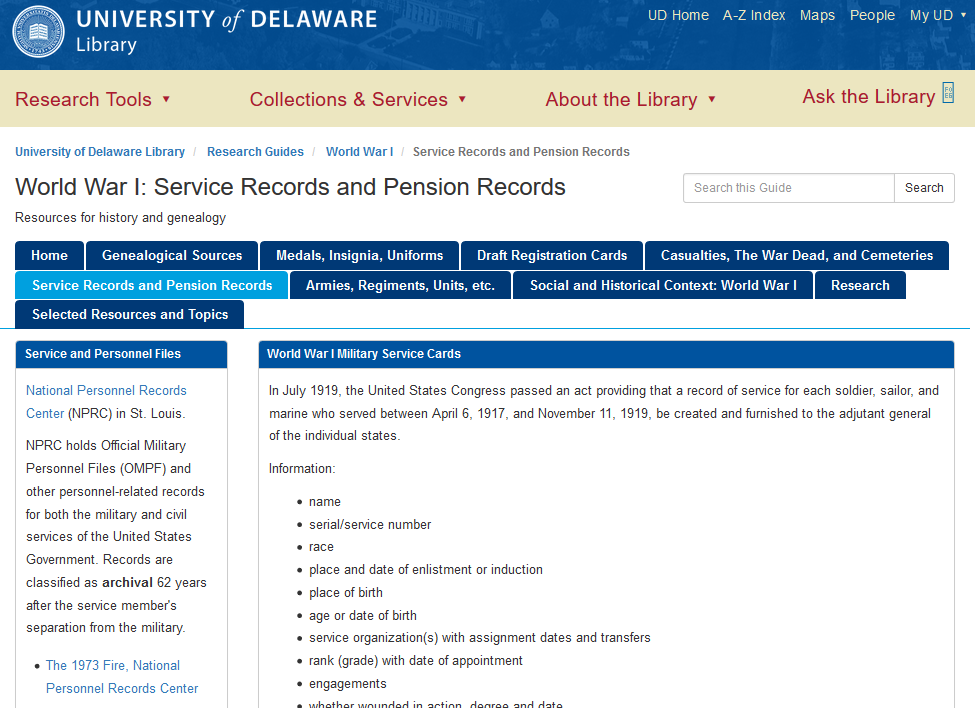Click University of Delaware Library breadcrumb
The image size is (975, 708).
click(99, 152)
